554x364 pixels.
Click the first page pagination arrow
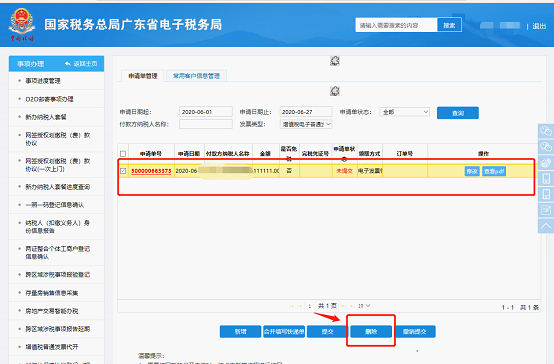click(x=291, y=306)
